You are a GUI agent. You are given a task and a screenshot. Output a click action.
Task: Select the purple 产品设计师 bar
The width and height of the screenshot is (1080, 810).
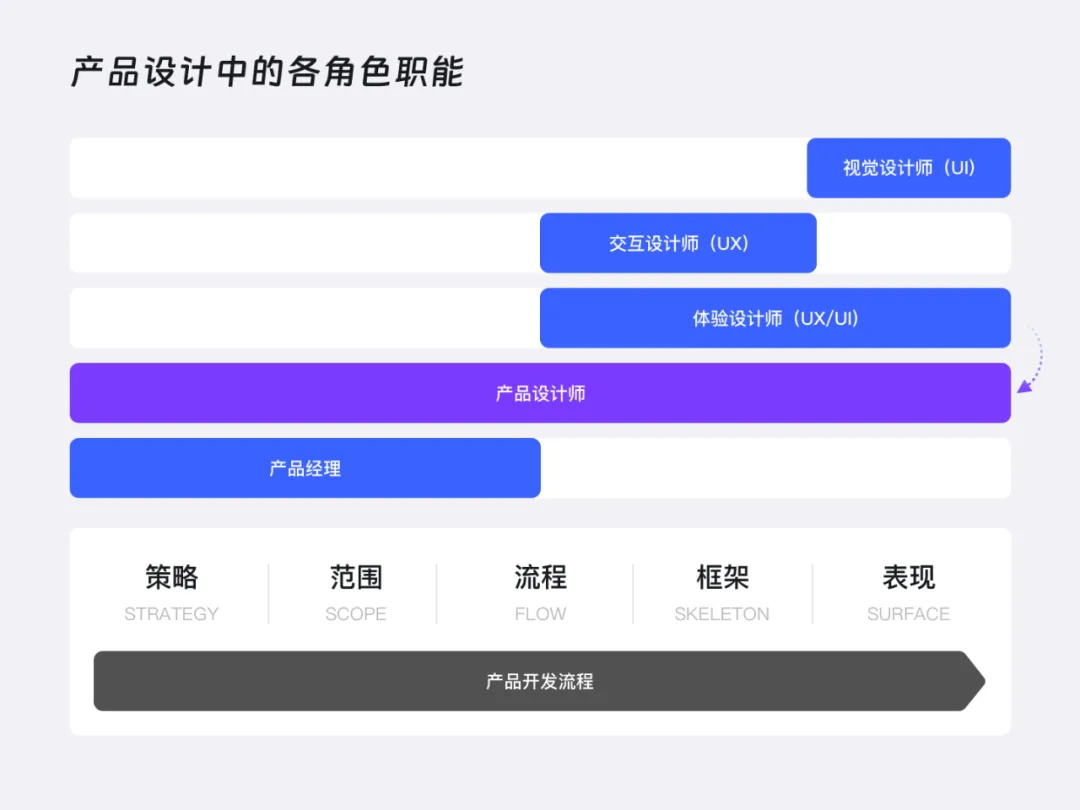(540, 393)
